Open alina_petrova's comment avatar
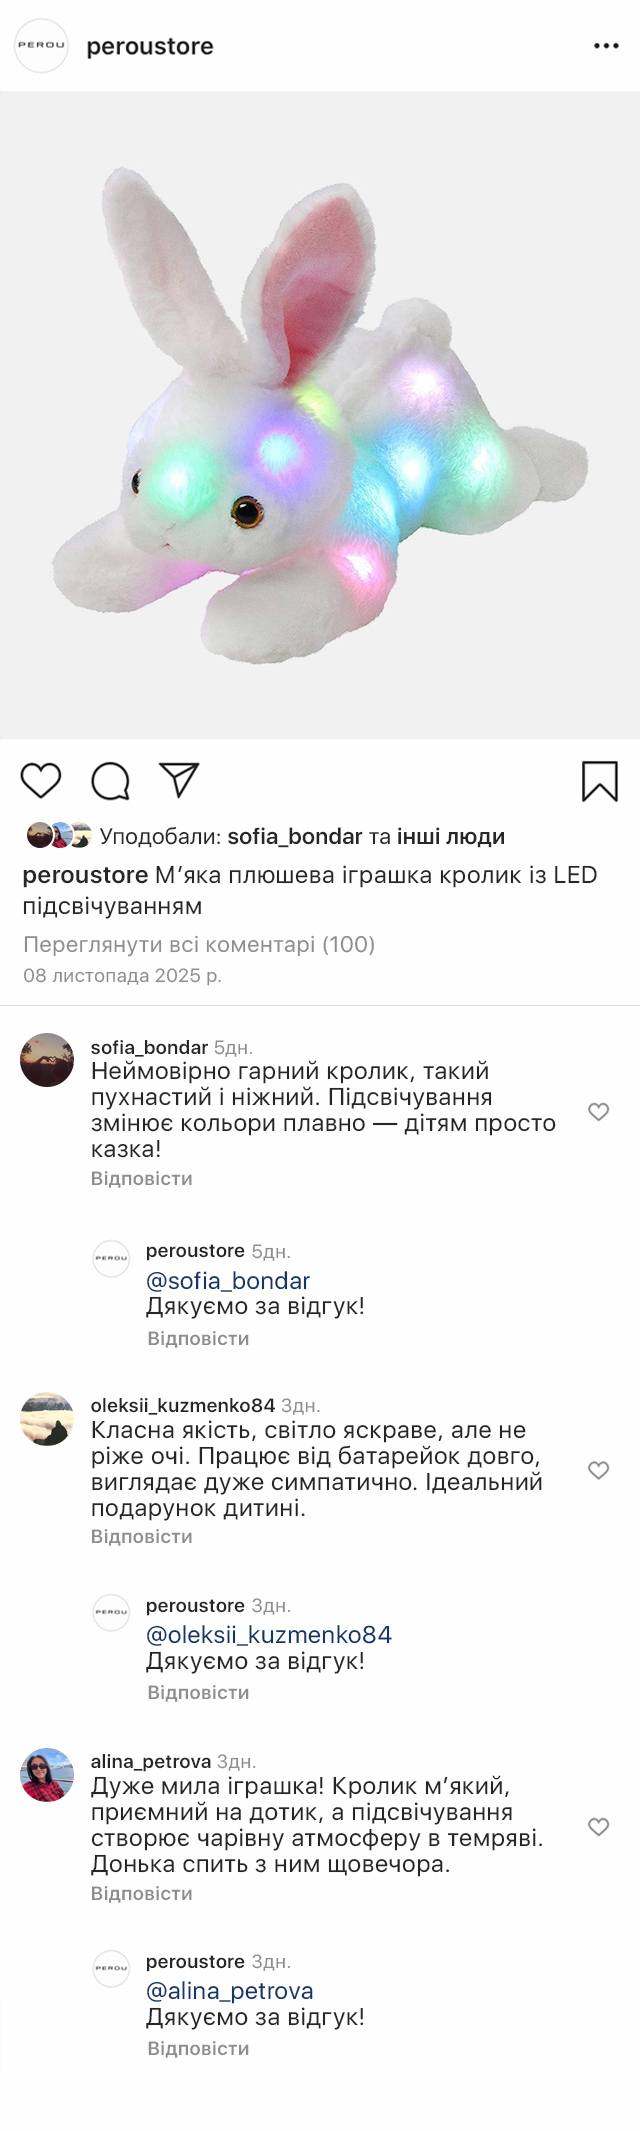Image resolution: width=640 pixels, height=2131 pixels. pos(47,1775)
